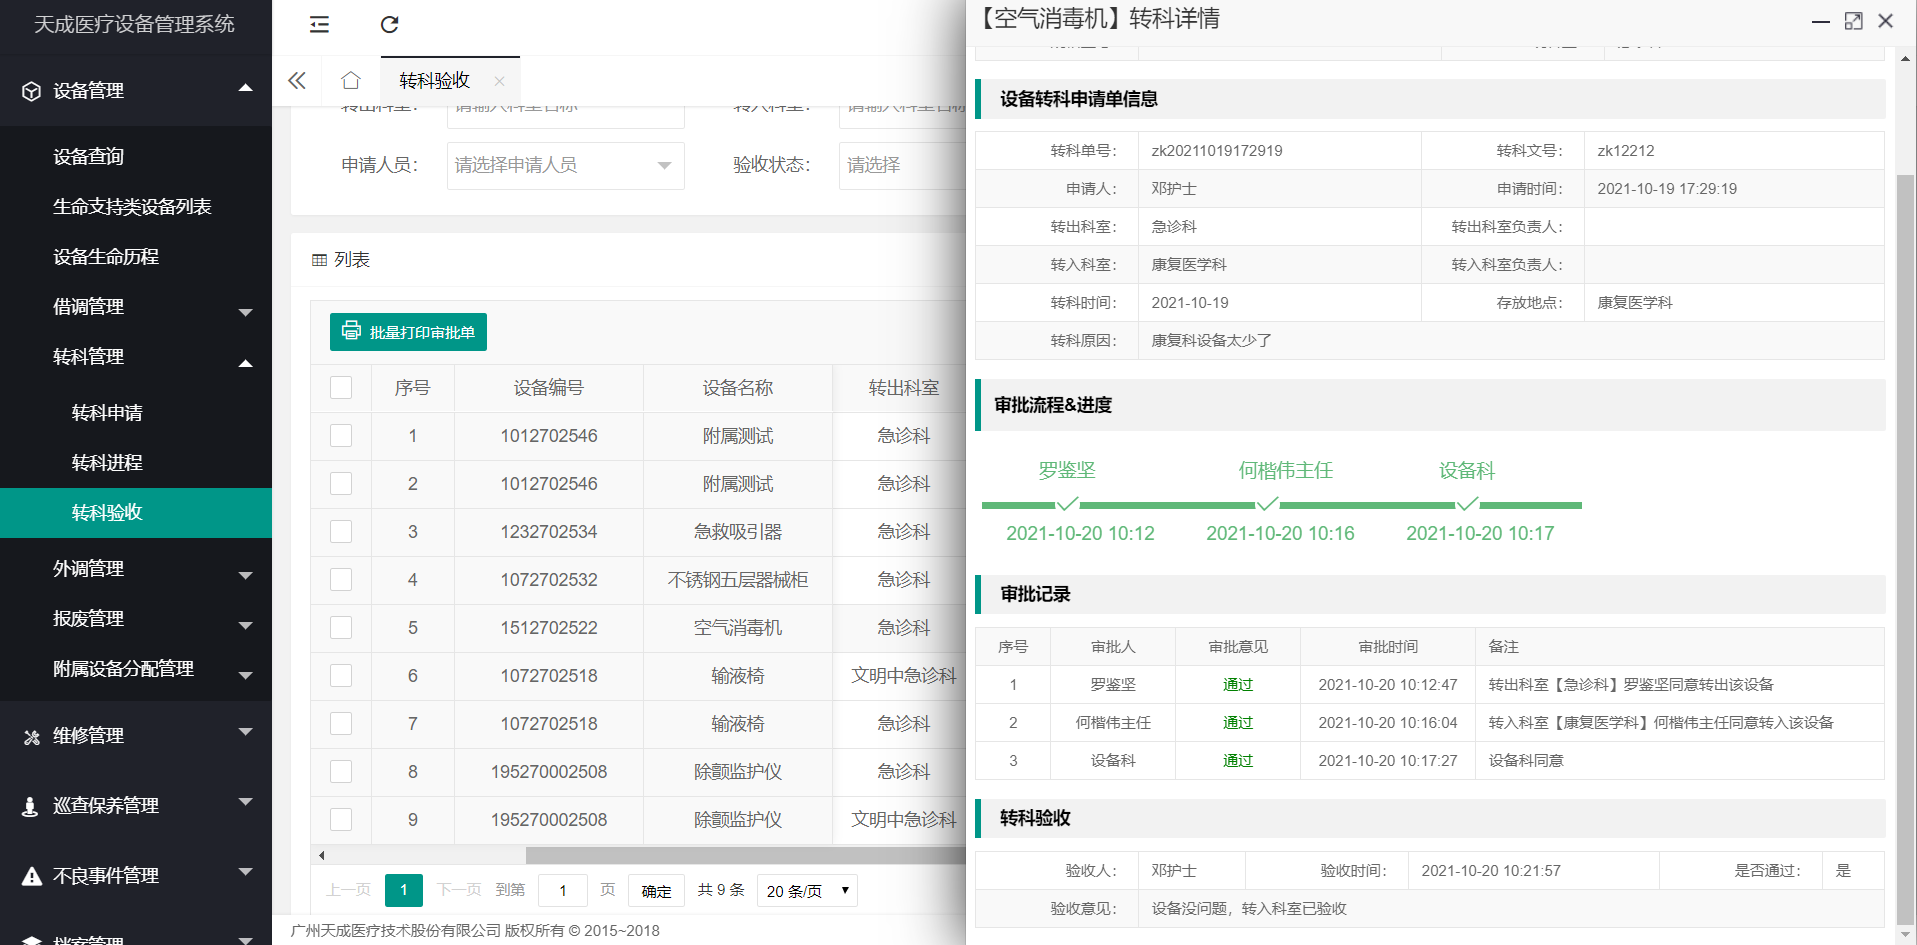Check the row 9 除颤监护仪 checkbox
1917x945 pixels.
coord(341,820)
